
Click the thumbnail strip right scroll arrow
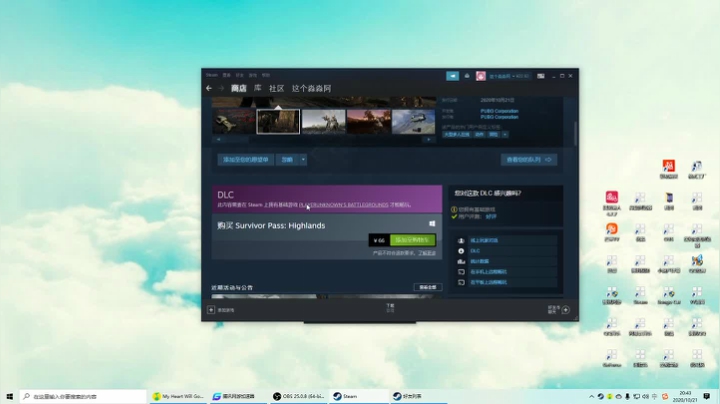click(x=429, y=139)
